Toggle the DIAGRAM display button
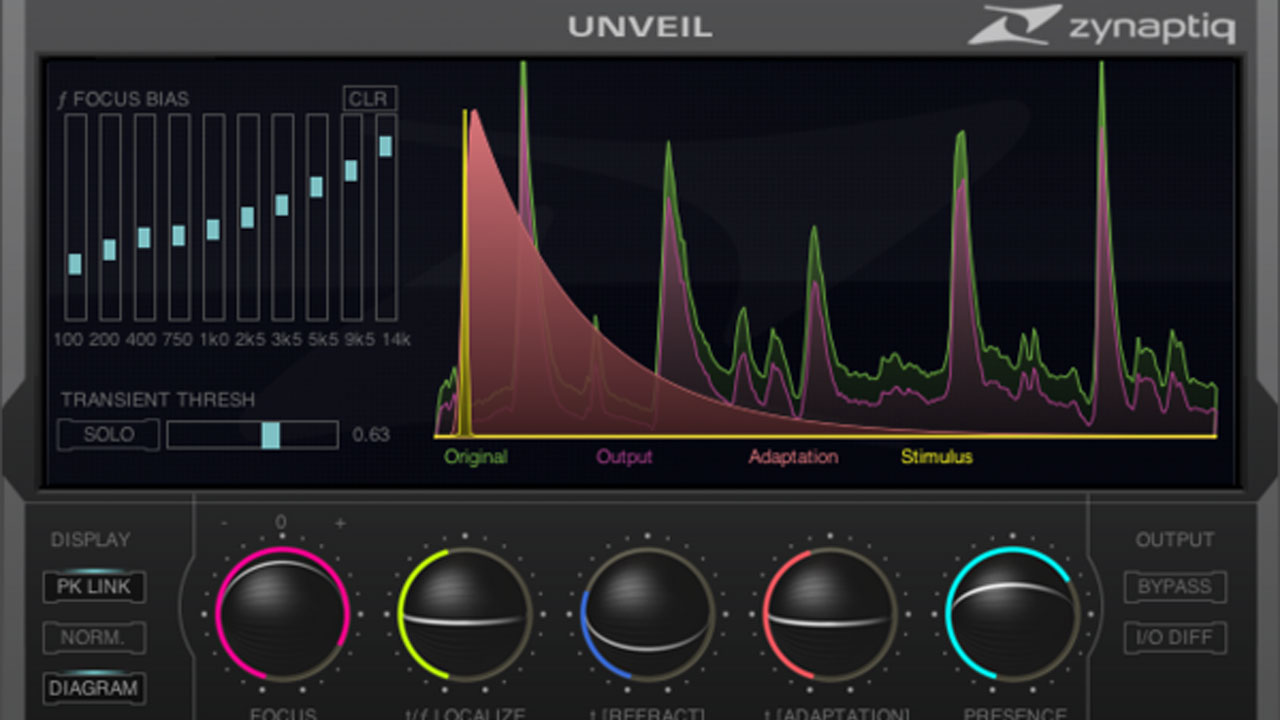The width and height of the screenshot is (1280, 720). [95, 688]
